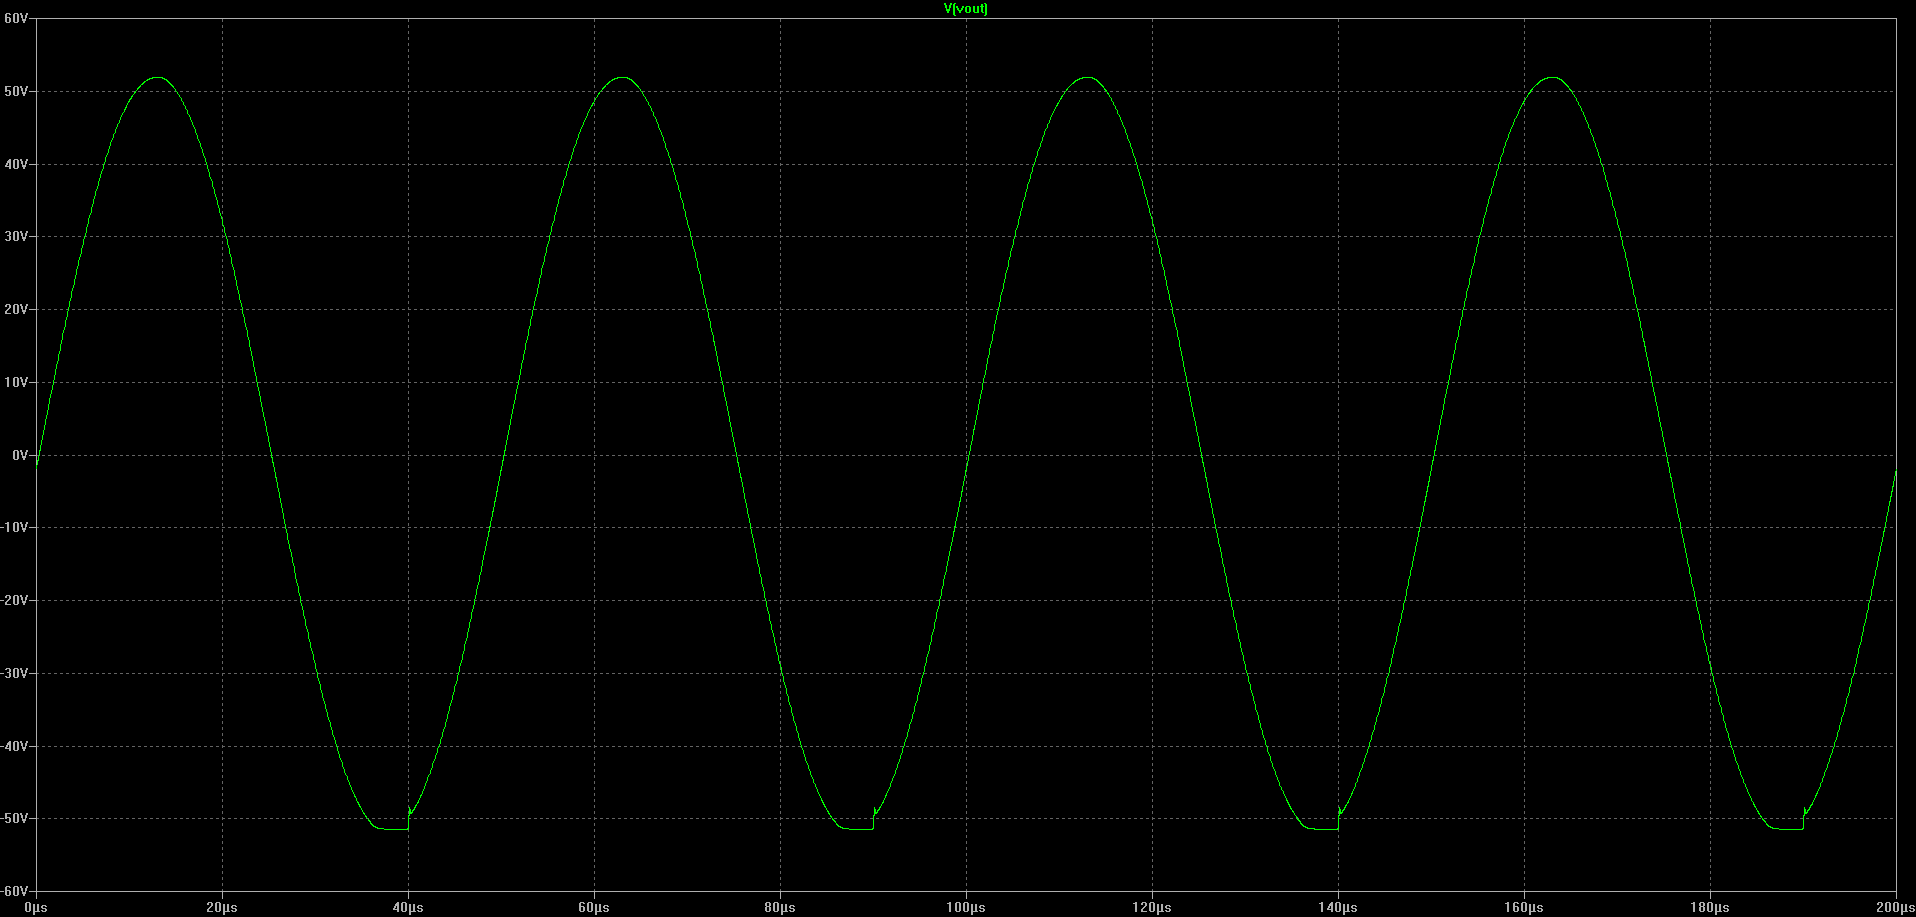Image resolution: width=1916 pixels, height=917 pixels.
Task: Click the 40µs time axis label
Action: (x=408, y=908)
